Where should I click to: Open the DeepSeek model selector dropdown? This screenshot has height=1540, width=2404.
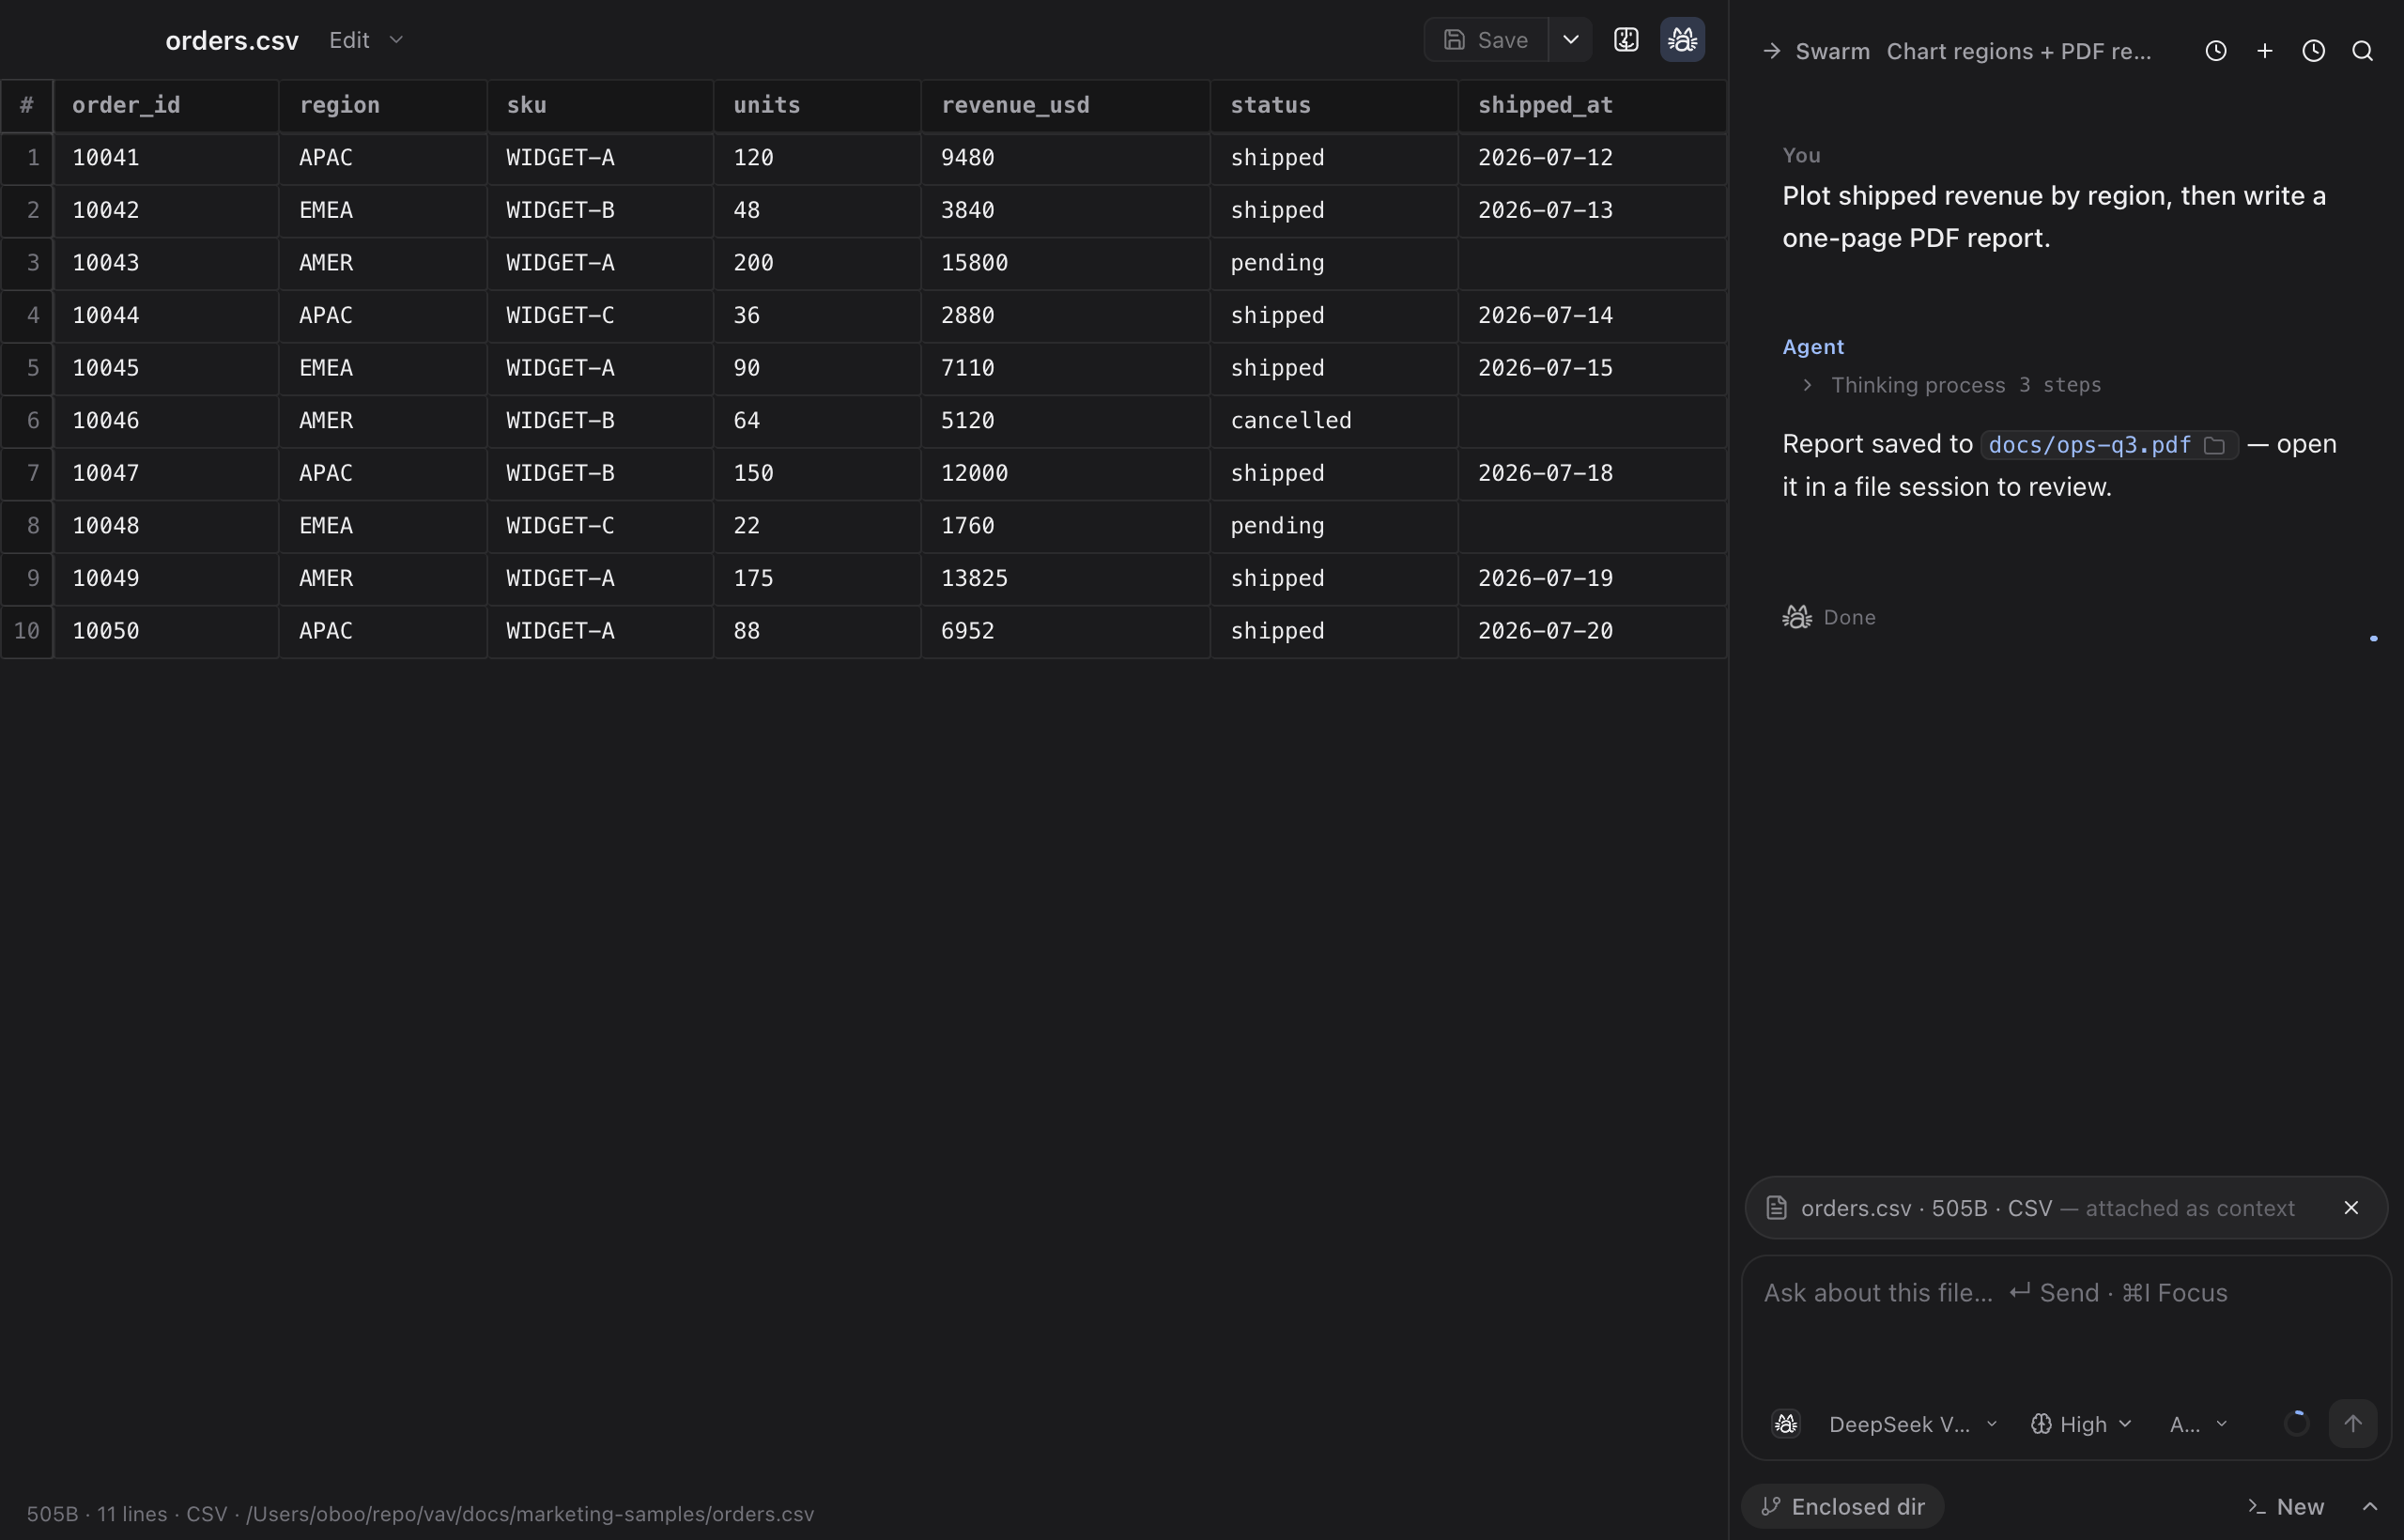1912,1424
